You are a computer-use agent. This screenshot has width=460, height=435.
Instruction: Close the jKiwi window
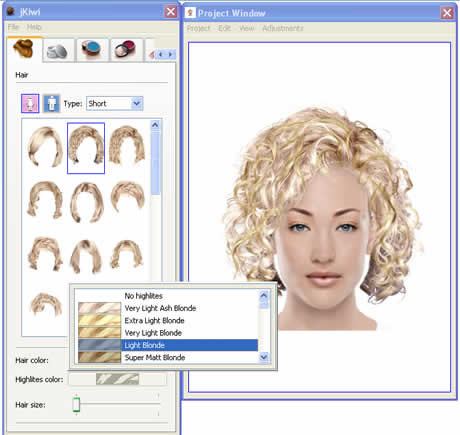coord(171,12)
